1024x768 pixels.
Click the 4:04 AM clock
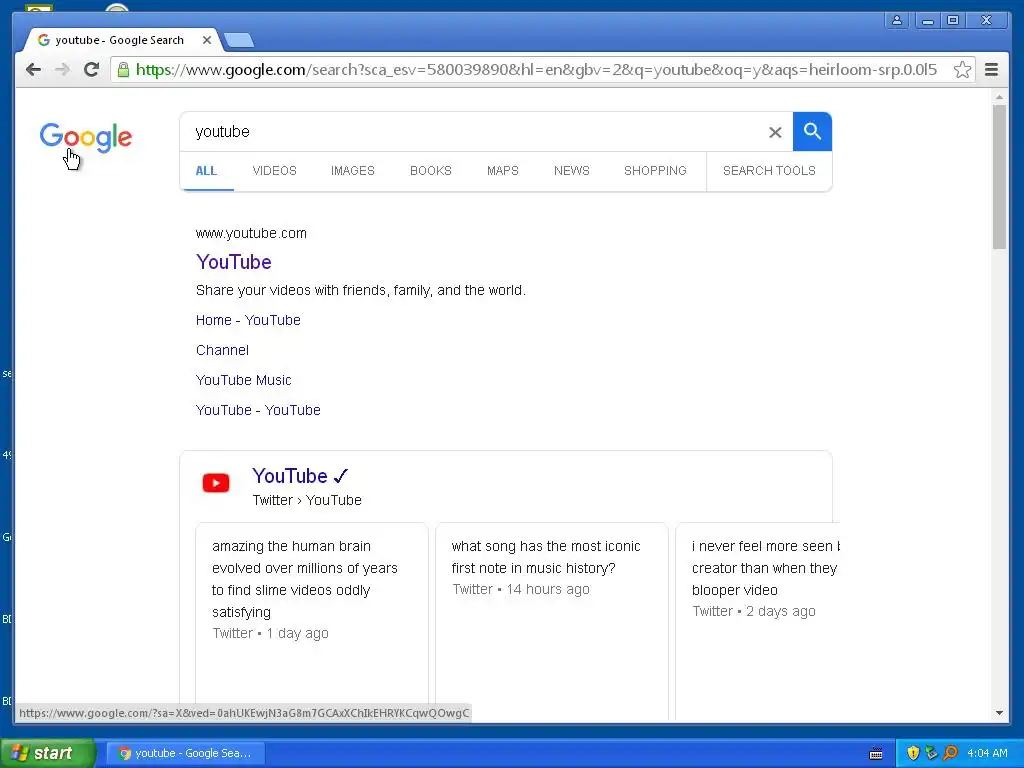point(987,753)
